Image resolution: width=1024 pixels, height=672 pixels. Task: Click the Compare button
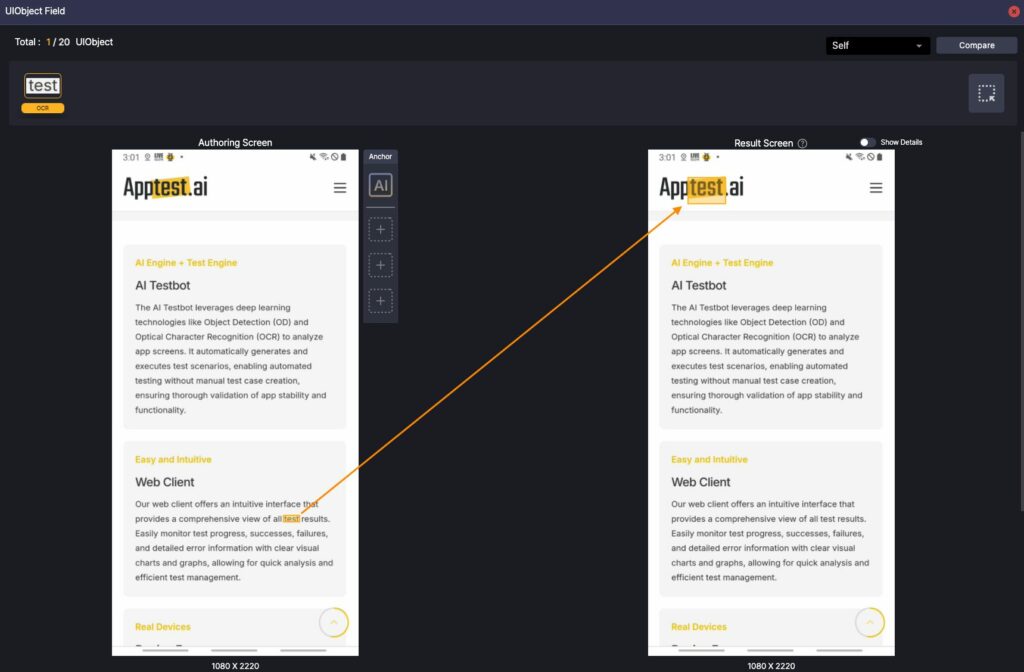pos(976,45)
